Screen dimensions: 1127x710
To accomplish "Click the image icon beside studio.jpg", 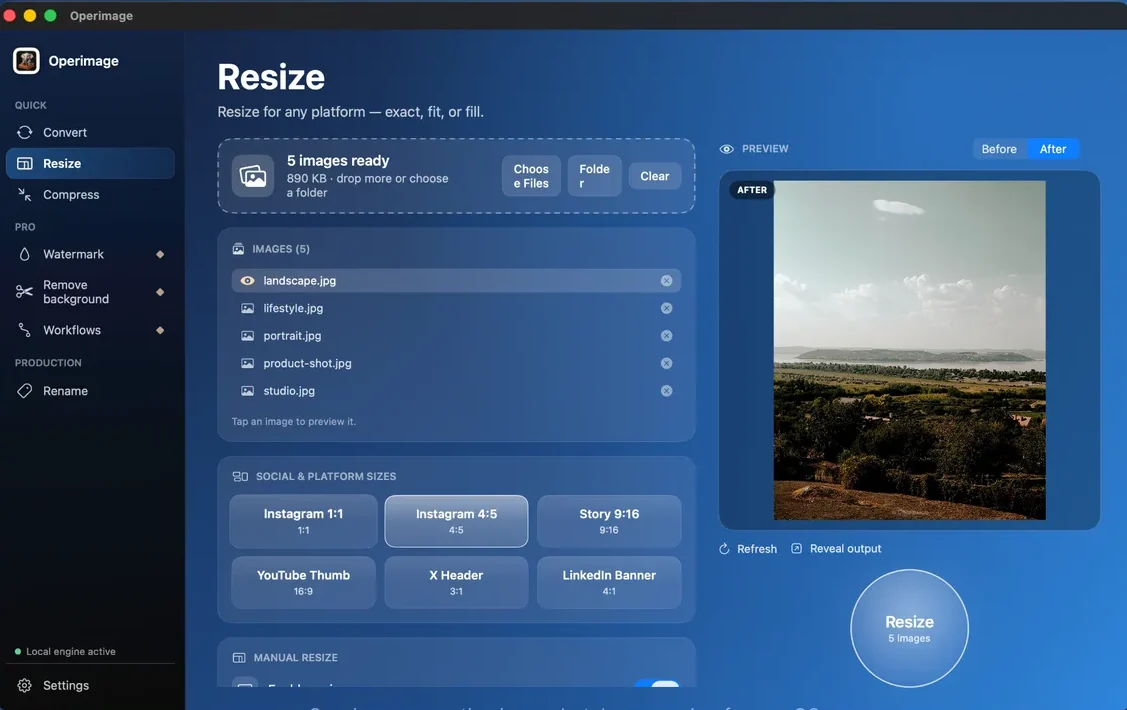I will point(247,391).
